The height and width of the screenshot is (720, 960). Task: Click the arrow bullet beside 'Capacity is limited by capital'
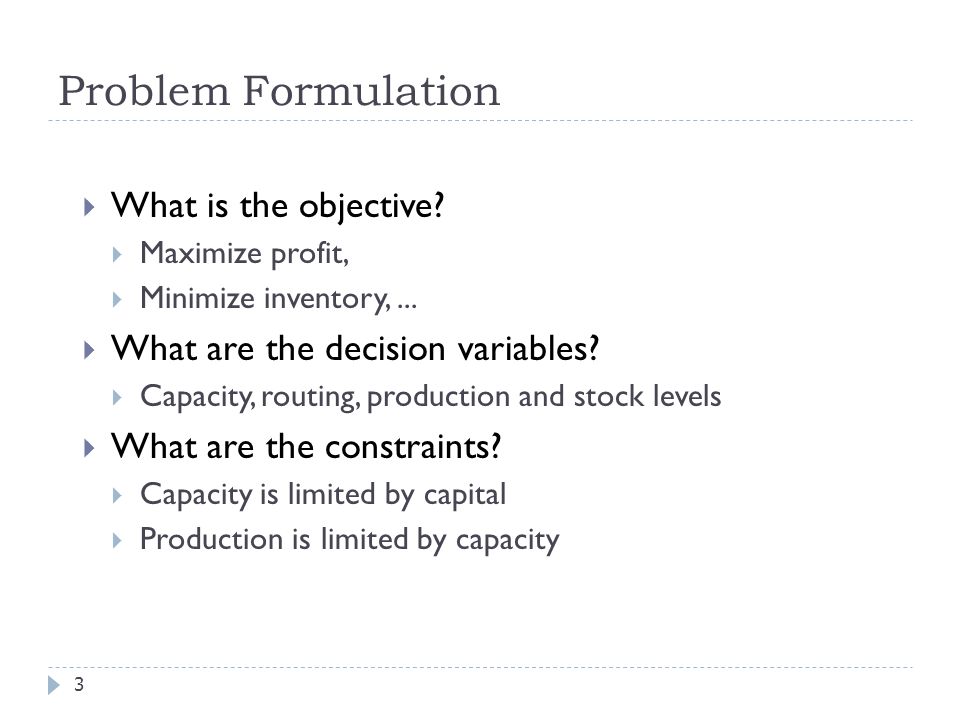click(x=118, y=496)
